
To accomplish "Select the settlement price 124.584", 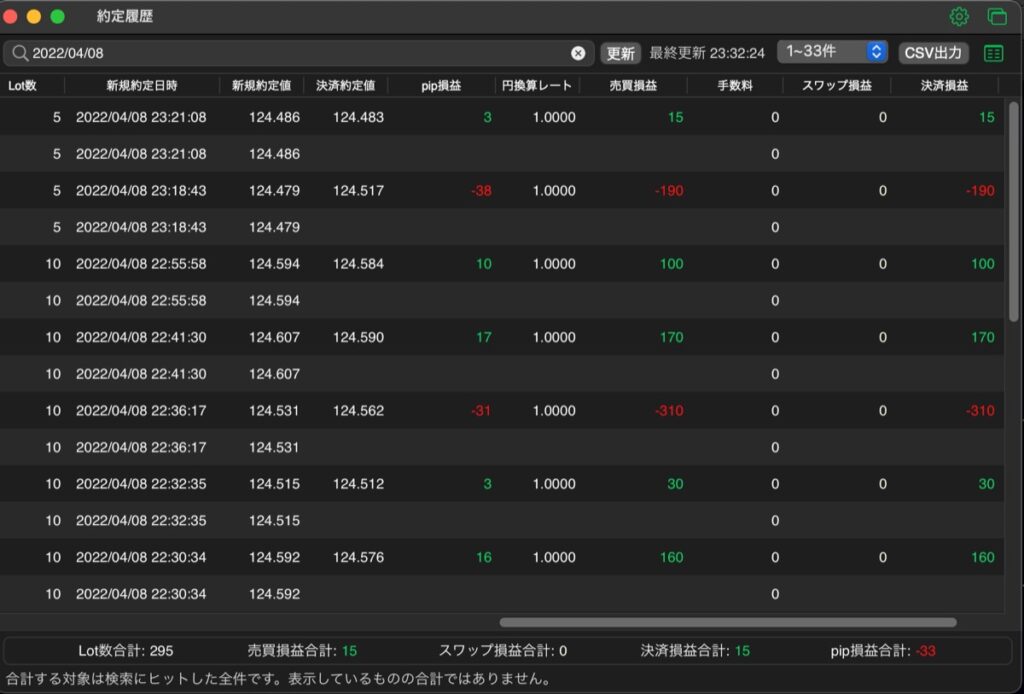I will (x=359, y=264).
